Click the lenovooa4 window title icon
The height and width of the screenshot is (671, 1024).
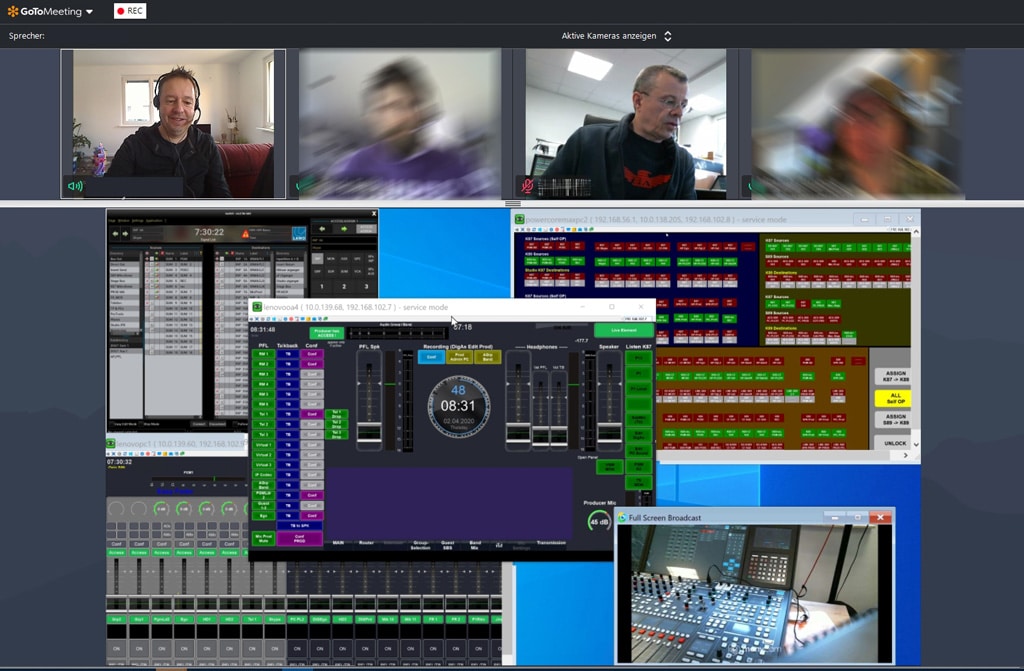click(257, 307)
